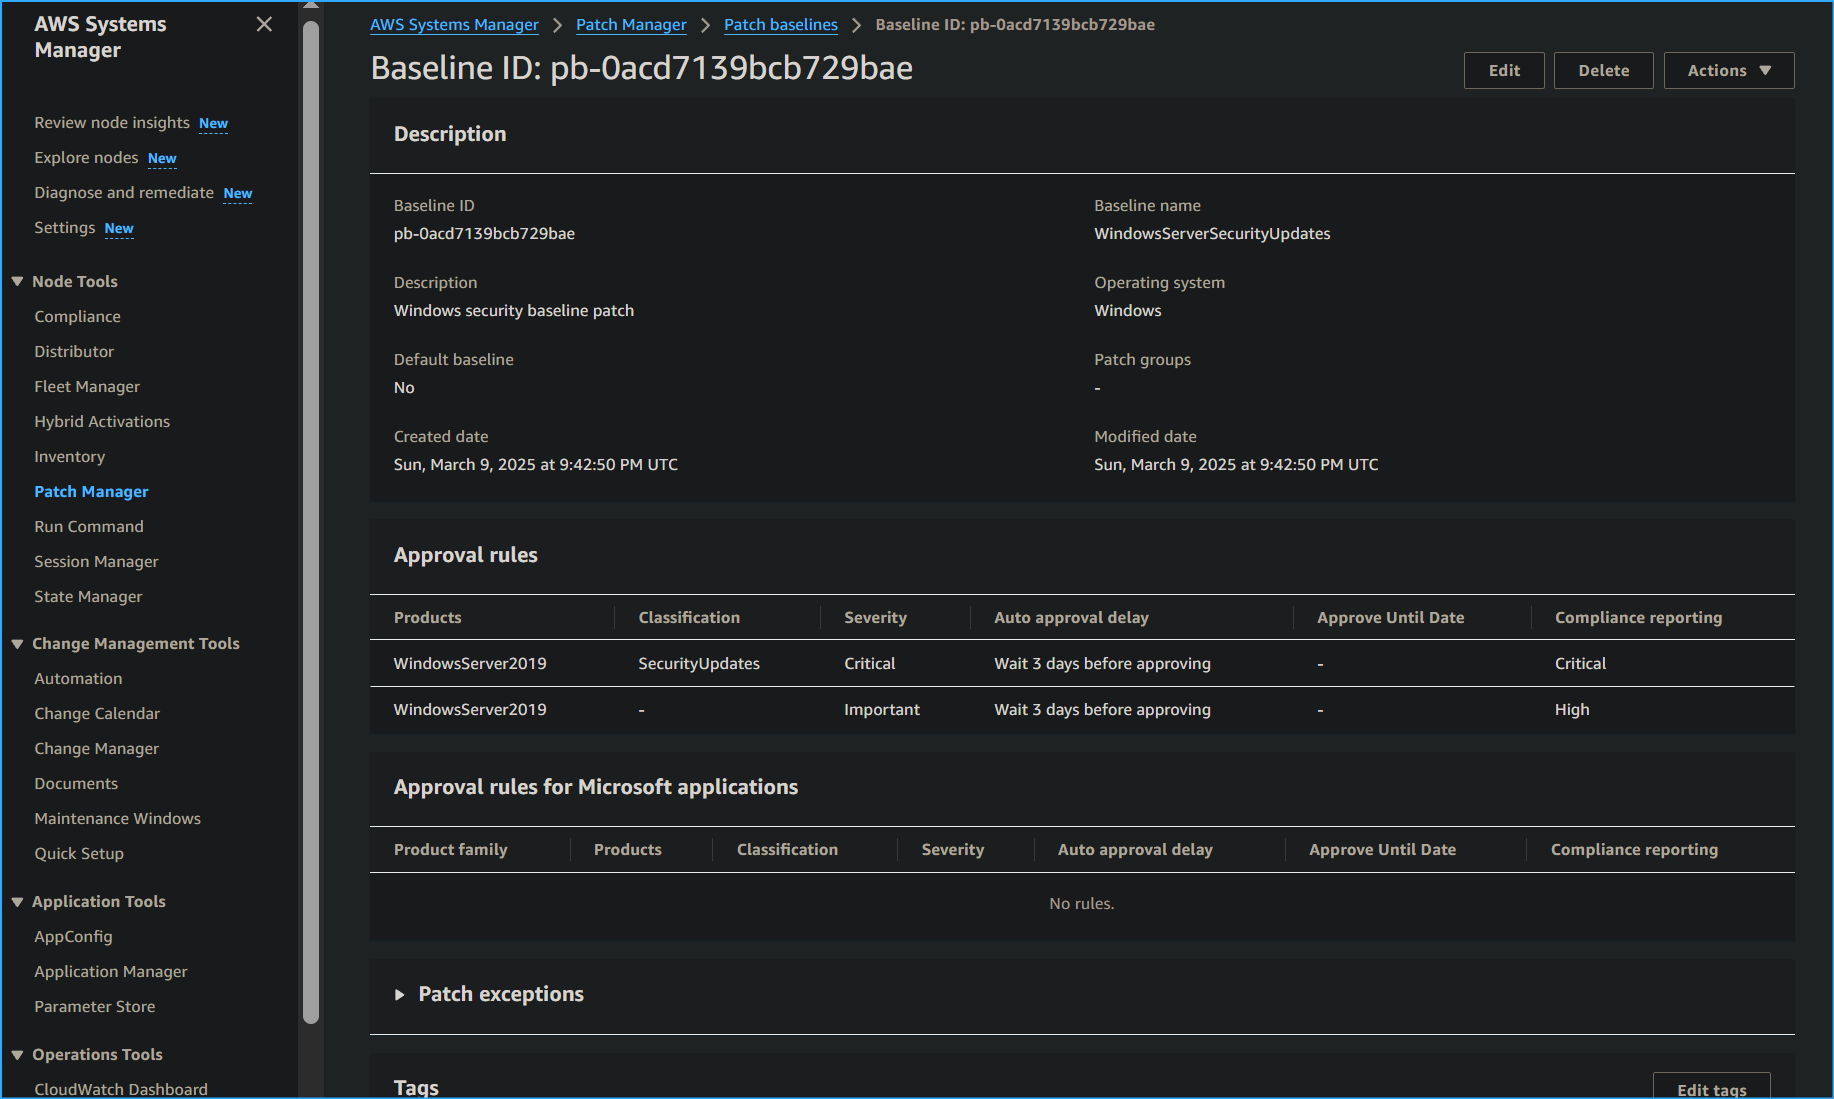Close the AWS Systems Manager navigation panel
The width and height of the screenshot is (1834, 1099).
click(x=263, y=23)
